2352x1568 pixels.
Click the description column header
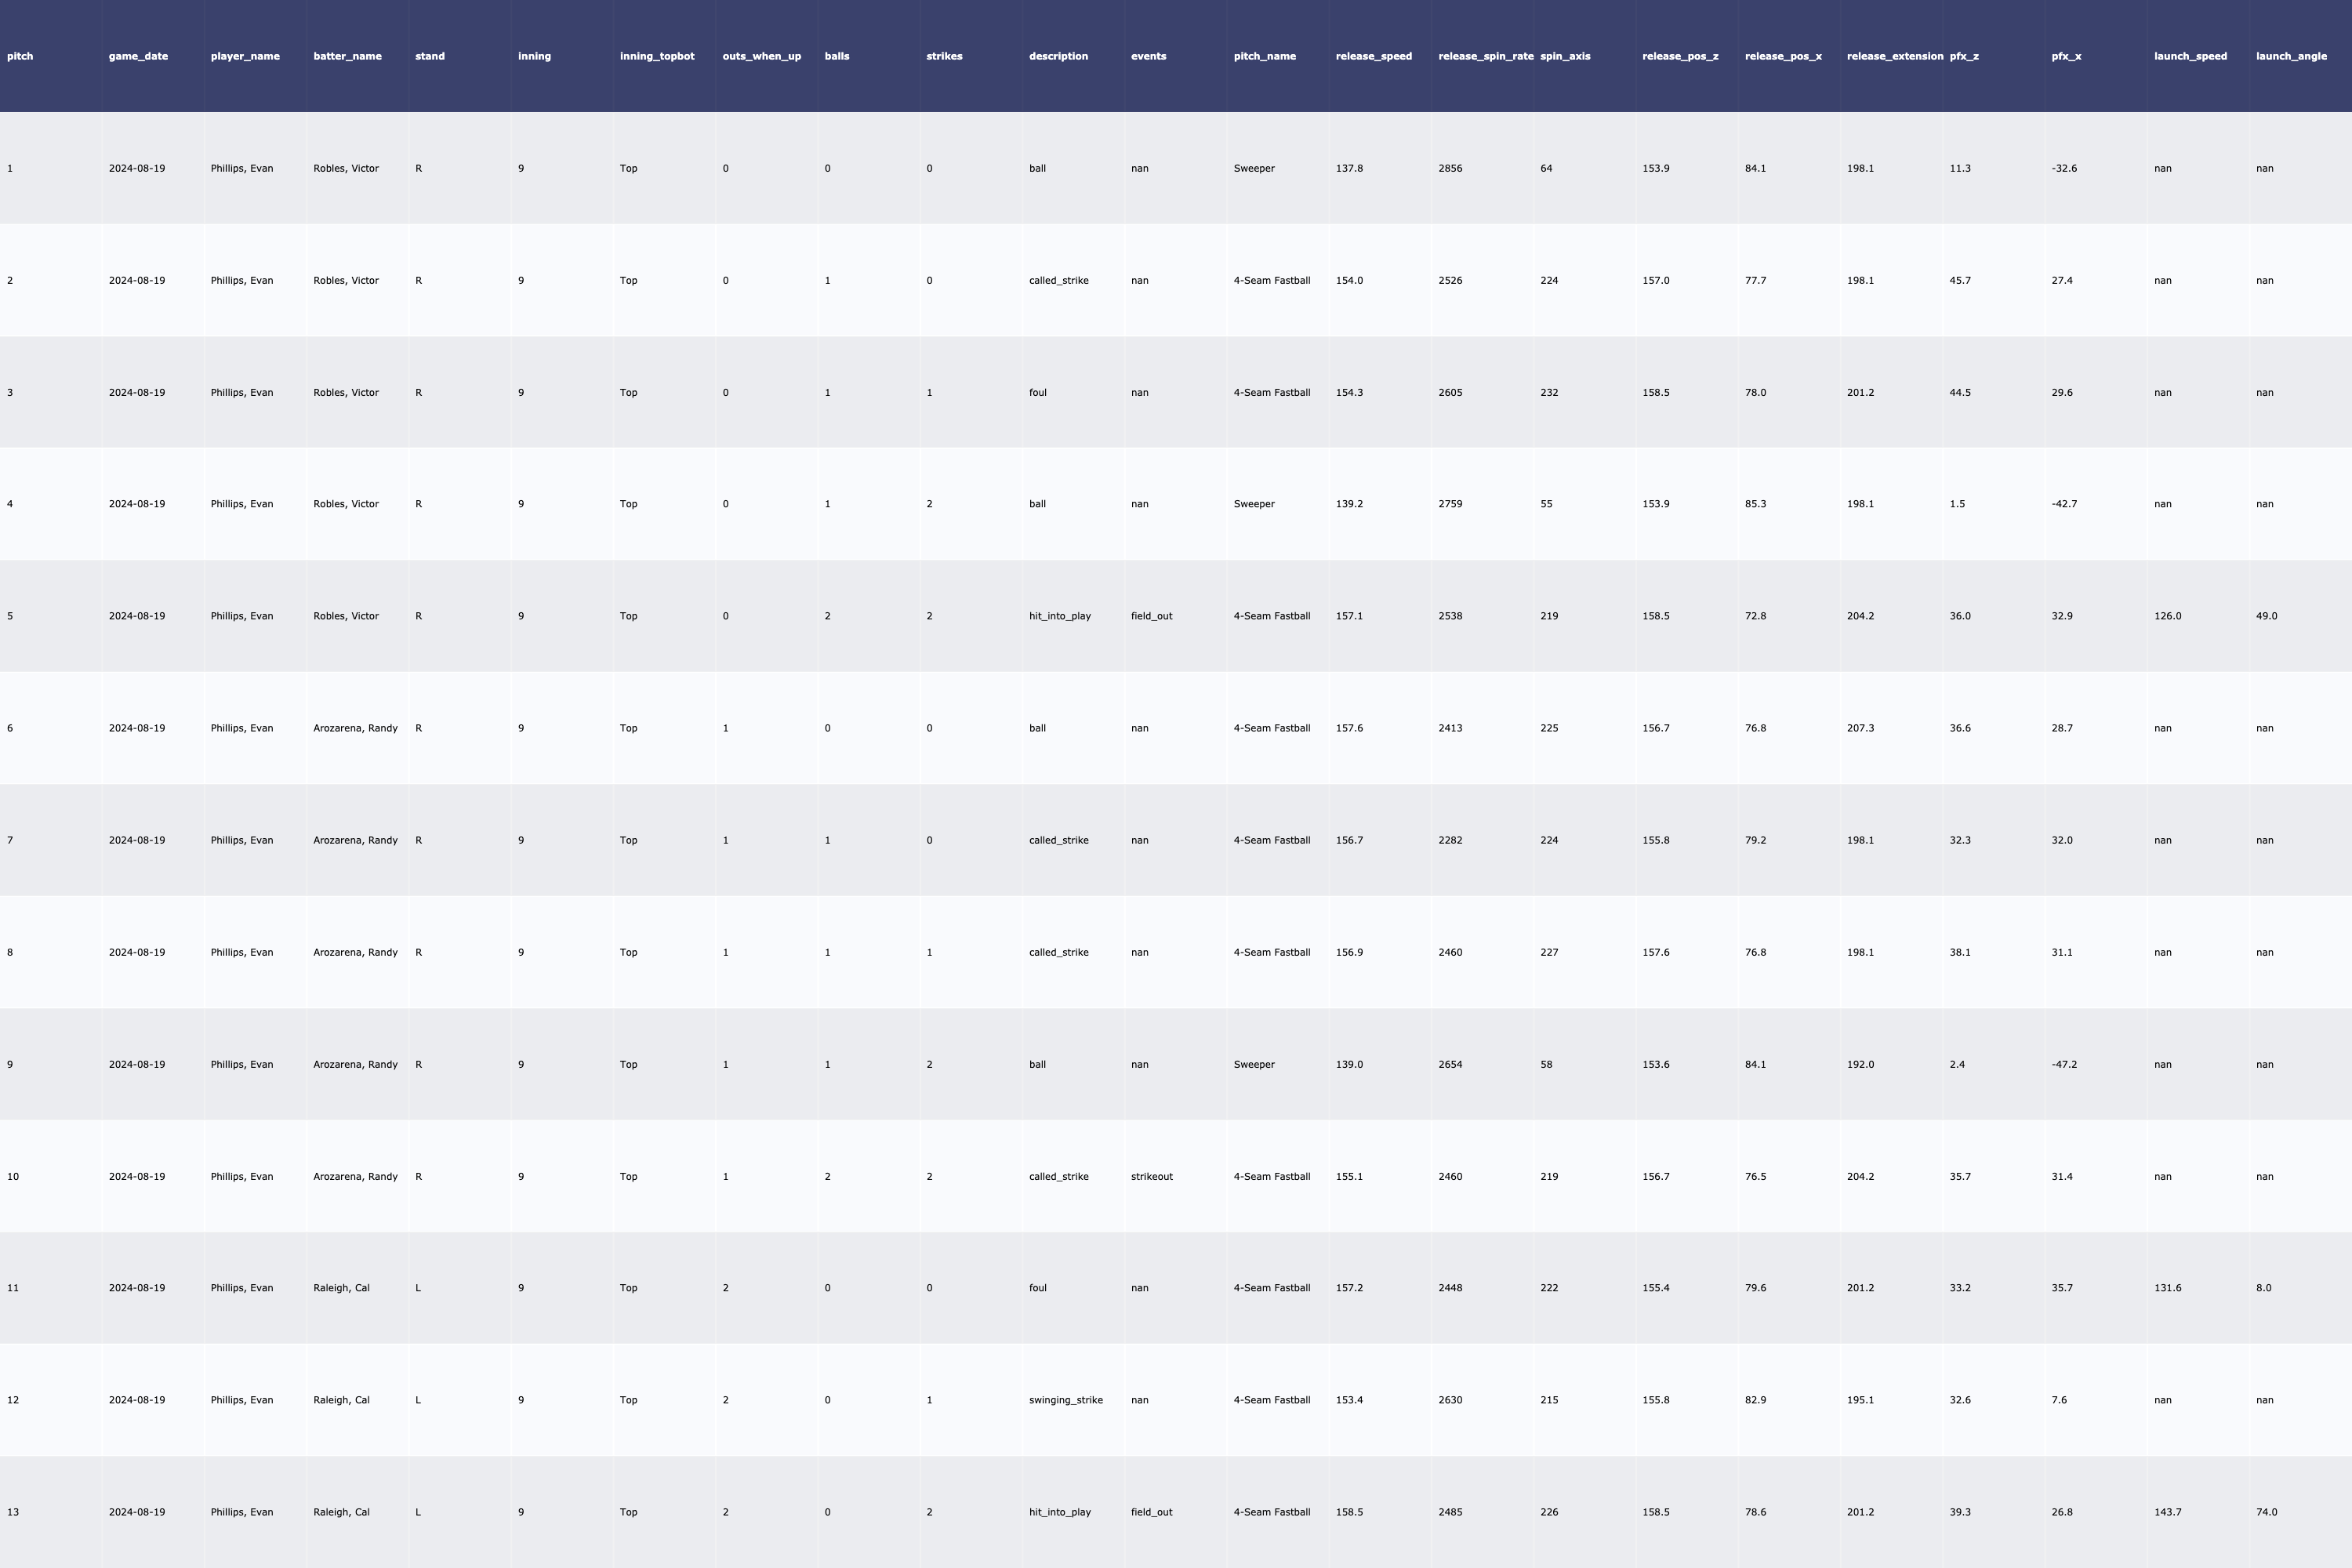(x=1058, y=56)
